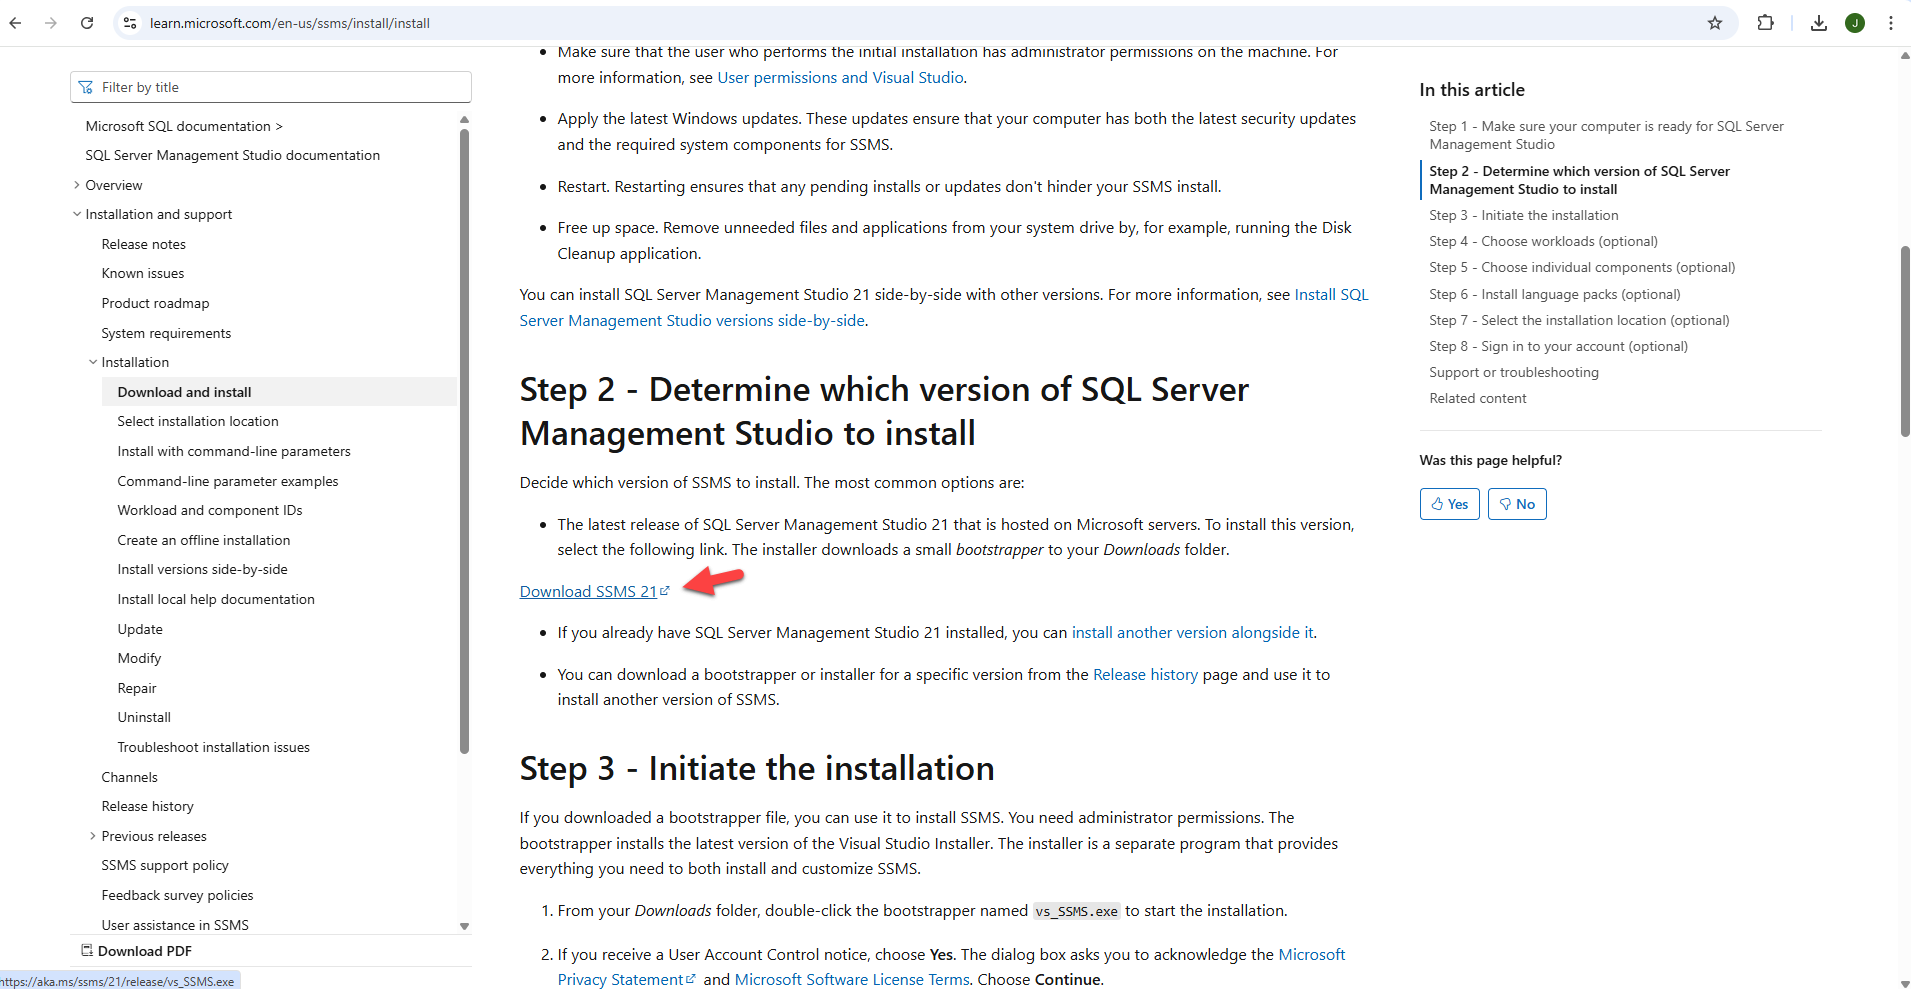Reload the page with the refresh icon
The image size is (1911, 989).
click(x=87, y=23)
